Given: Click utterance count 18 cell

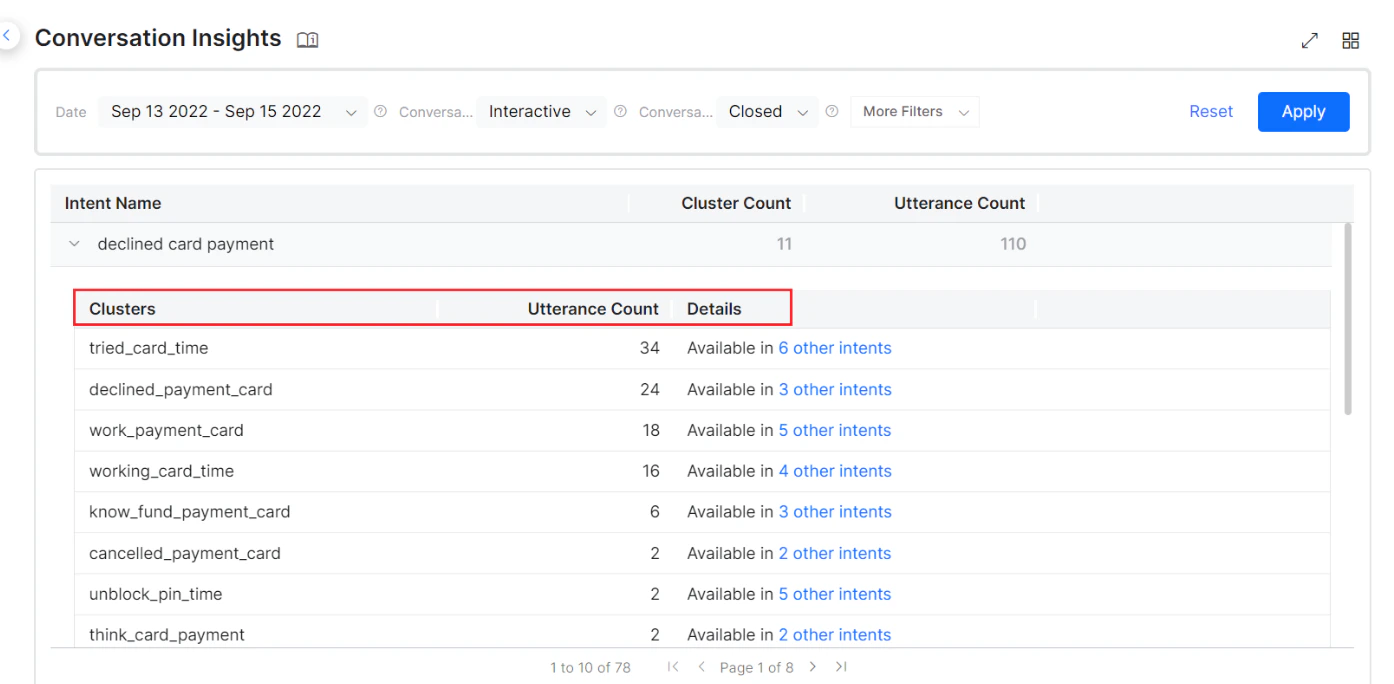Looking at the screenshot, I should pos(651,431).
